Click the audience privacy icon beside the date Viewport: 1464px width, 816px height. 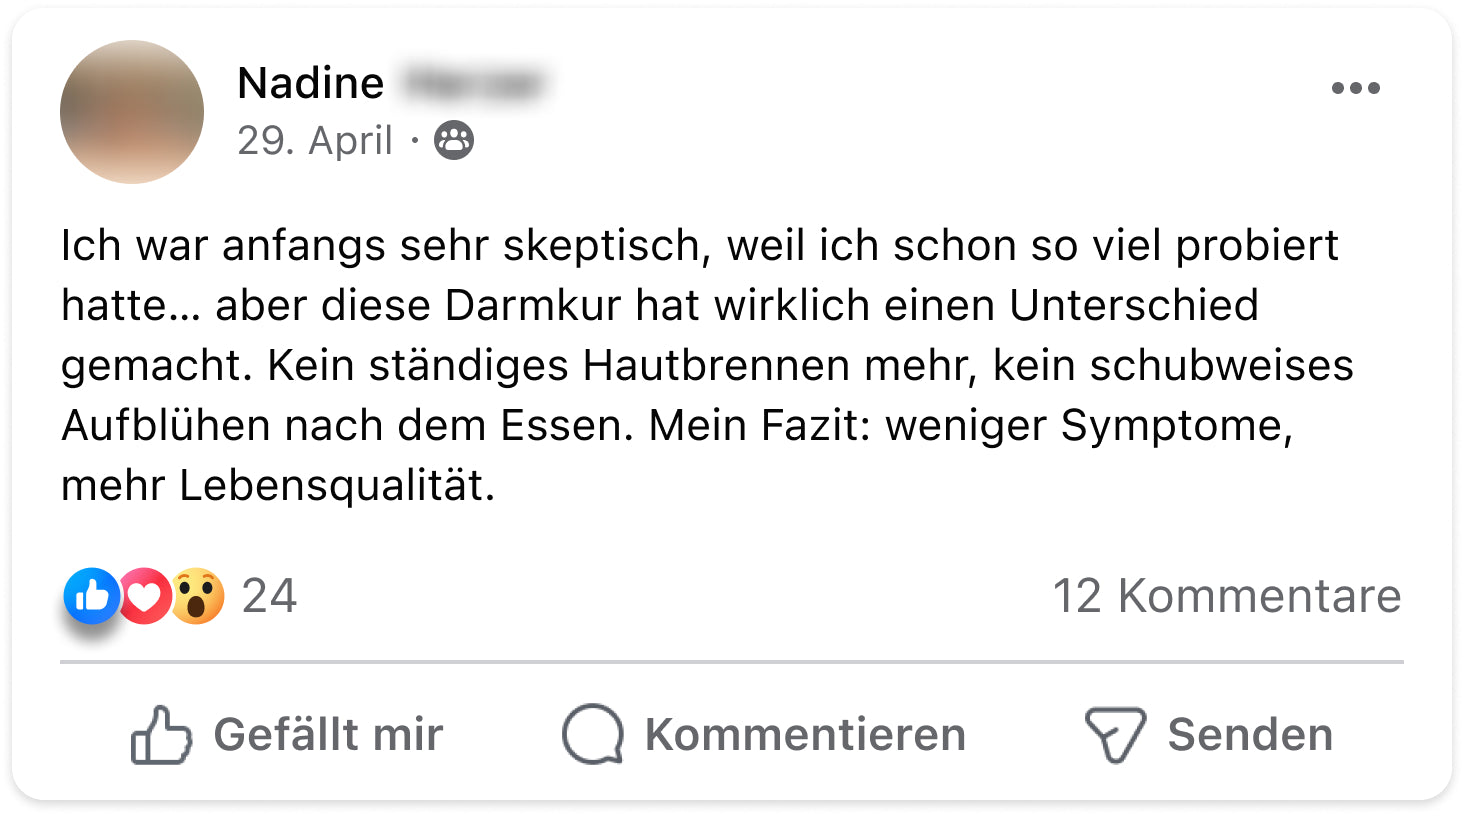point(454,141)
